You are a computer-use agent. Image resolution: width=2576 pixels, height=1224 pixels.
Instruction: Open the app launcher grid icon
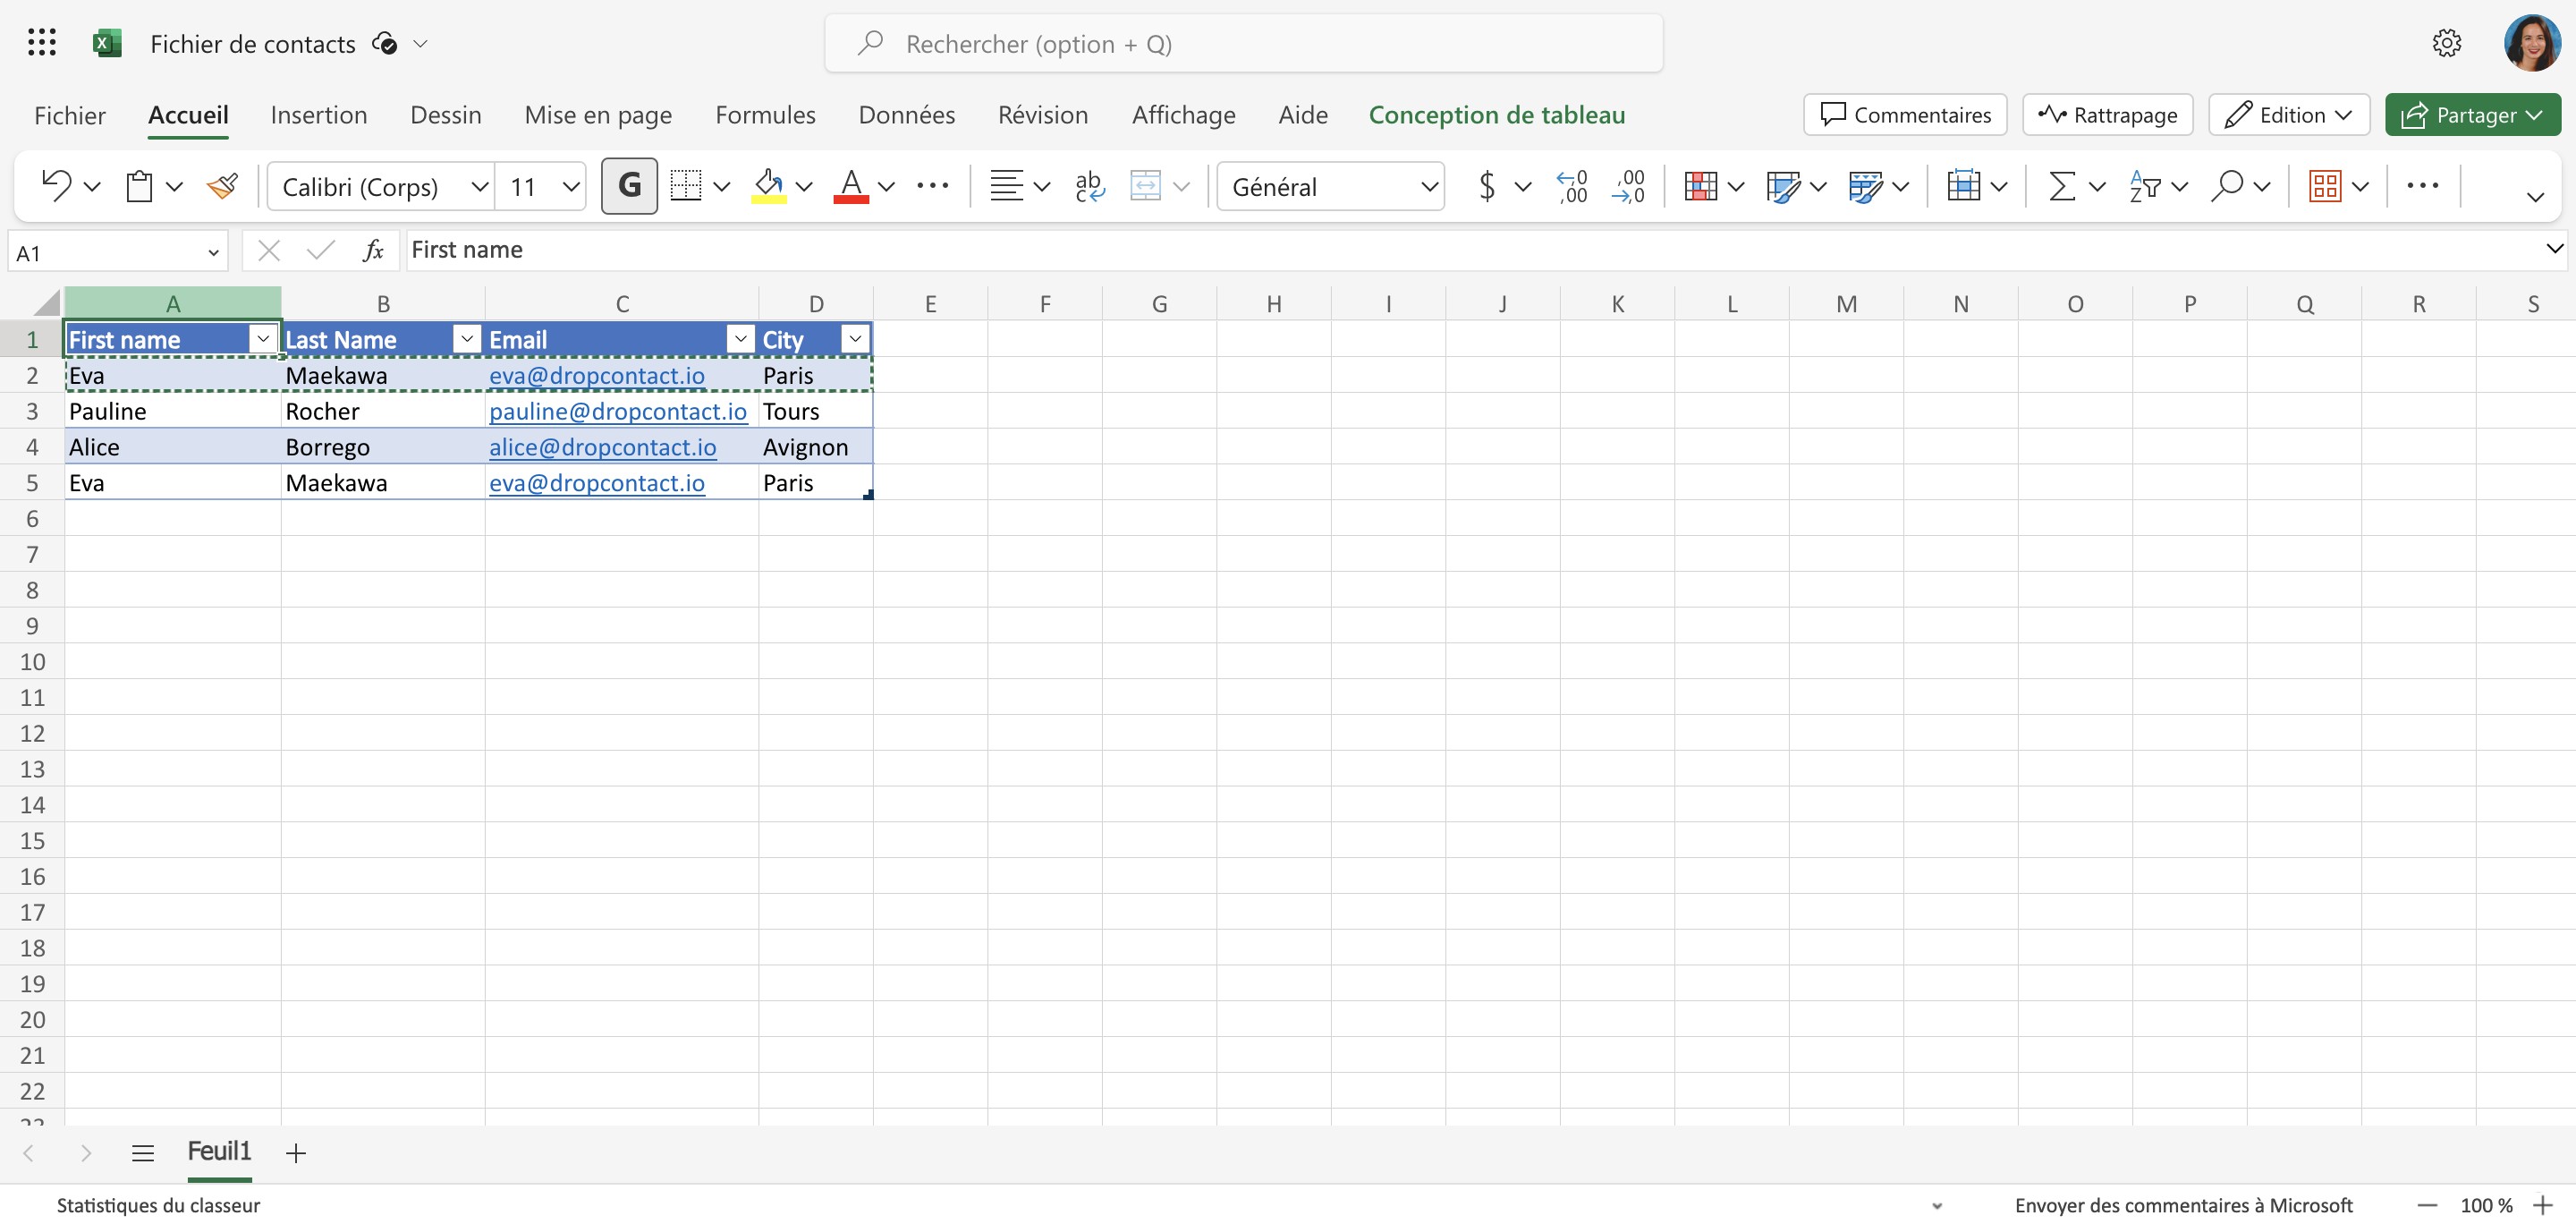coord(42,43)
